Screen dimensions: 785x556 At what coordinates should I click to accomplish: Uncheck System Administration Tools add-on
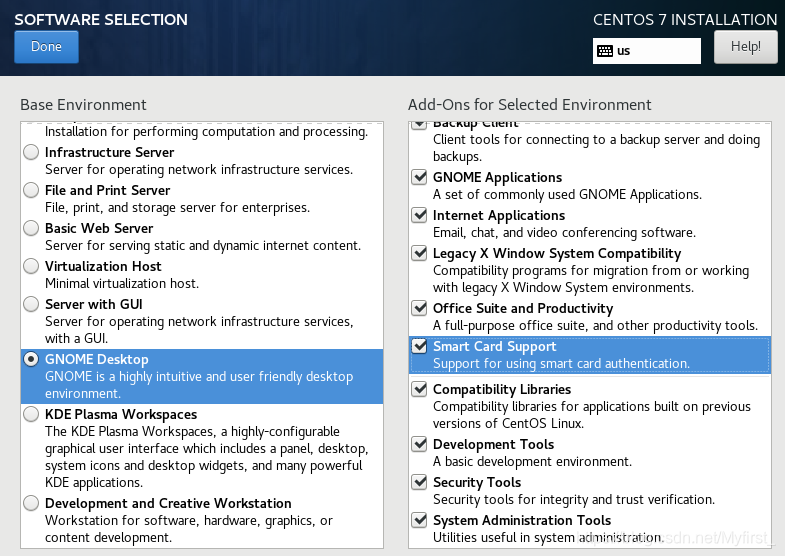point(419,520)
